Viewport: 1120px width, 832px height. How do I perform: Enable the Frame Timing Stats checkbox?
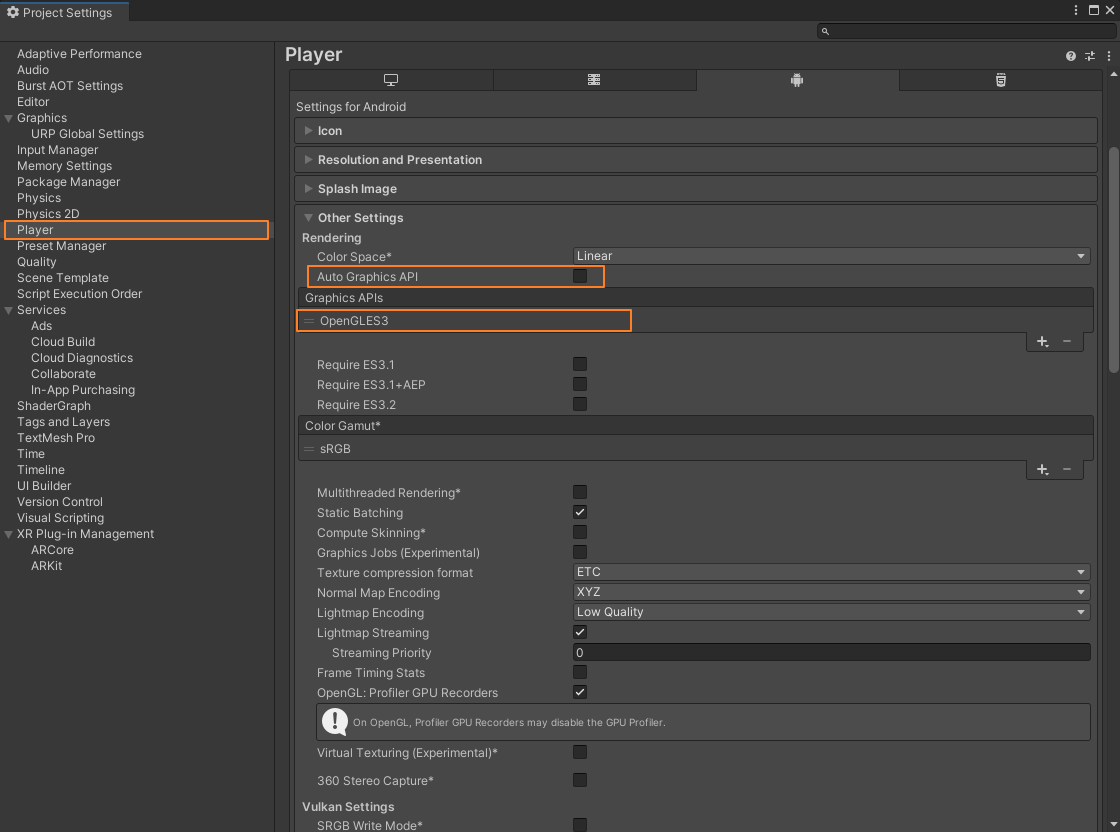[x=580, y=672]
